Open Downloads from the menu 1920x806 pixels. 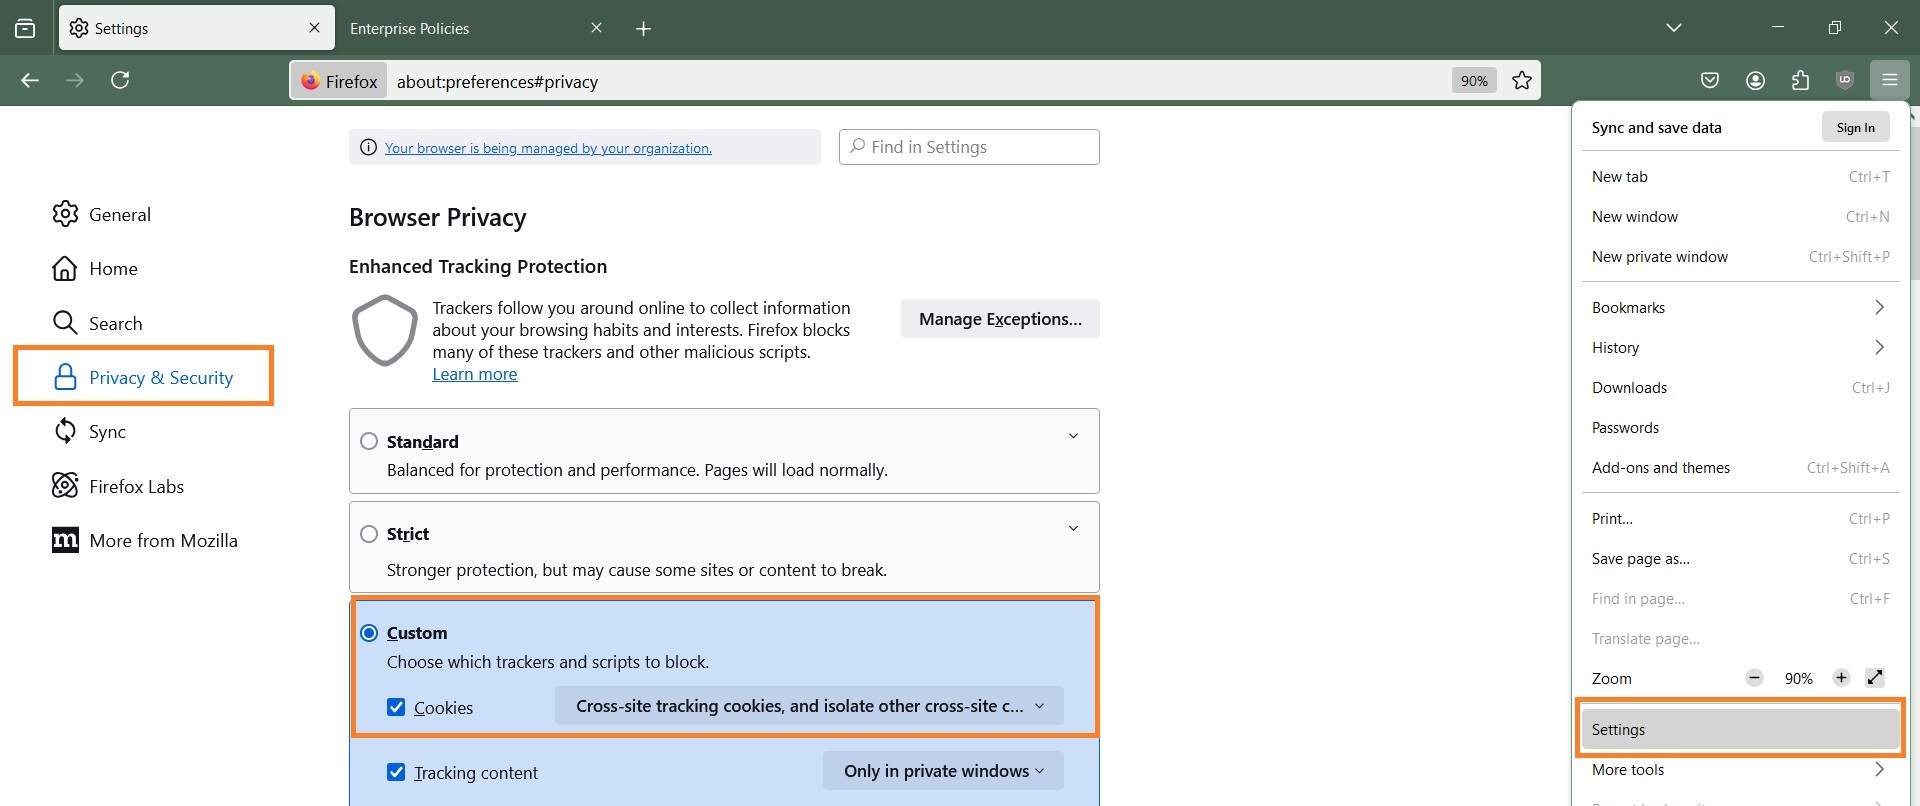pos(1740,387)
